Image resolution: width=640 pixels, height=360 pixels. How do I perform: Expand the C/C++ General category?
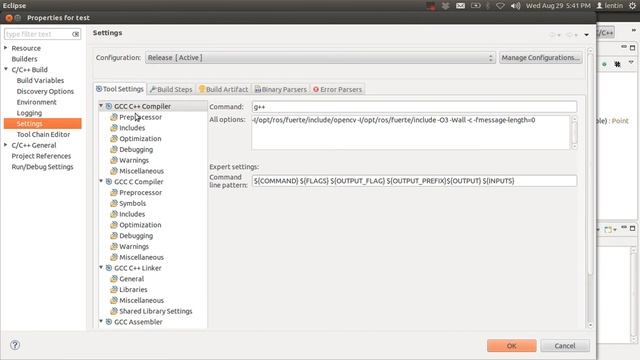(6, 145)
